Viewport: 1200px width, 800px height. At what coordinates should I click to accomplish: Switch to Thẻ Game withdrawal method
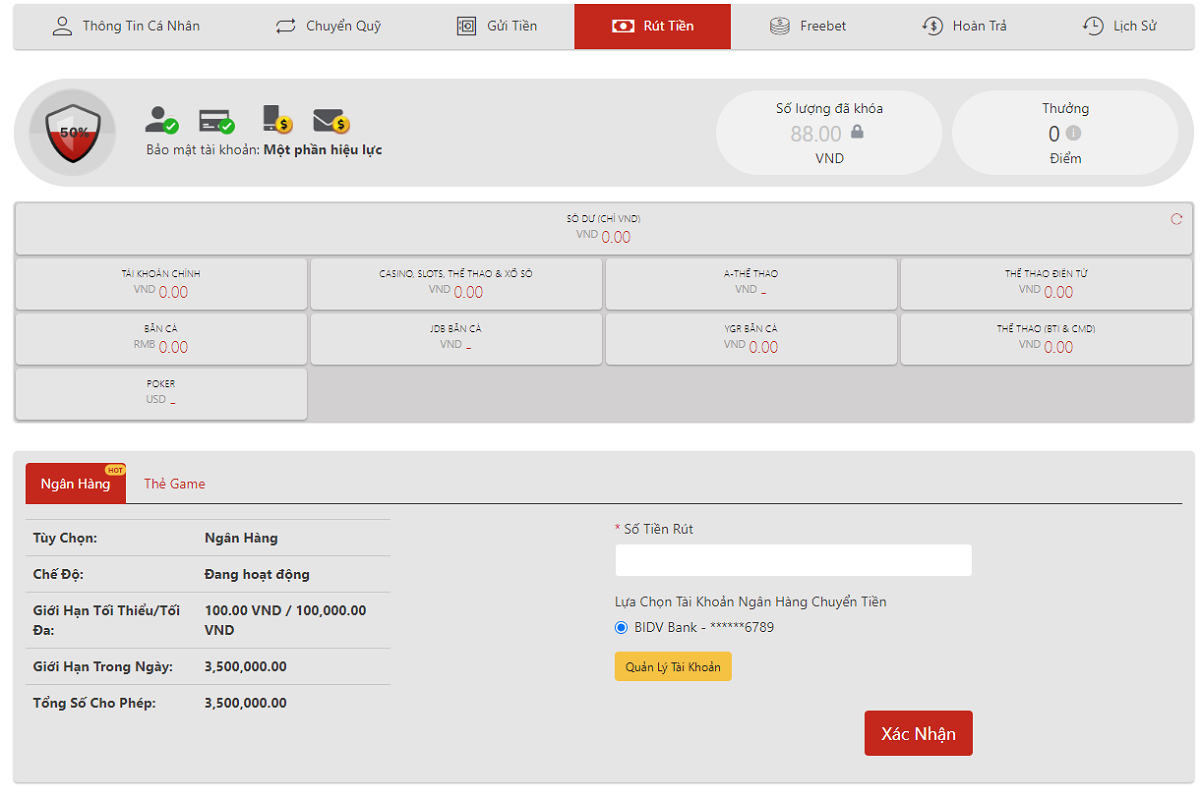[x=174, y=484]
